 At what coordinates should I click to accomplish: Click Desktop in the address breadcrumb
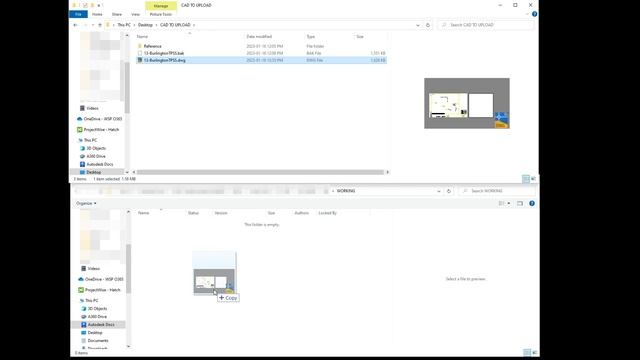click(145, 25)
